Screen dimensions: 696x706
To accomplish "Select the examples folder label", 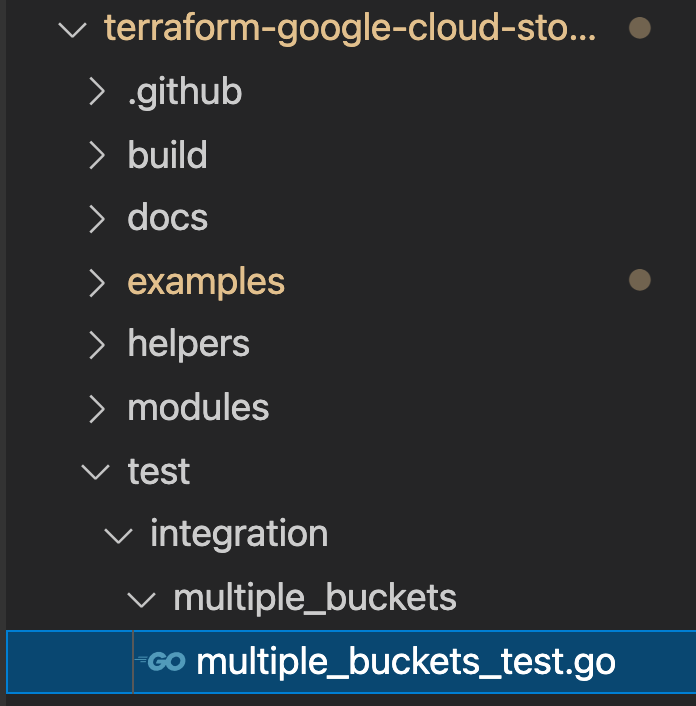I will [x=206, y=282].
